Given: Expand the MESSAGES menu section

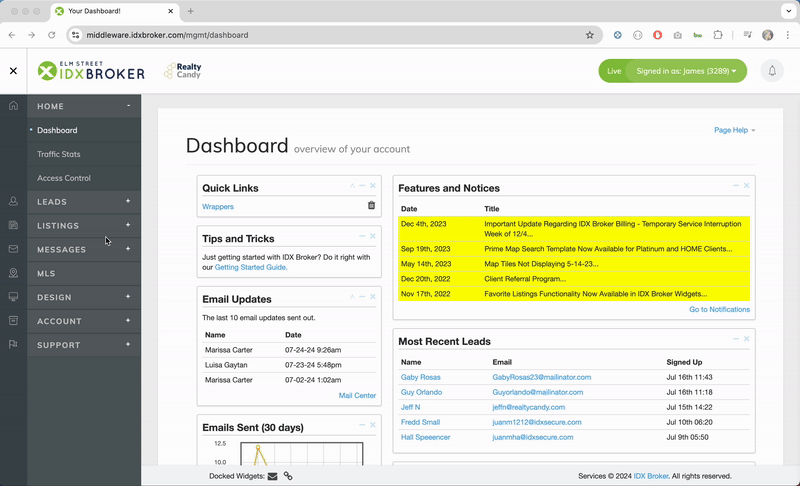Looking at the screenshot, I should coord(128,249).
